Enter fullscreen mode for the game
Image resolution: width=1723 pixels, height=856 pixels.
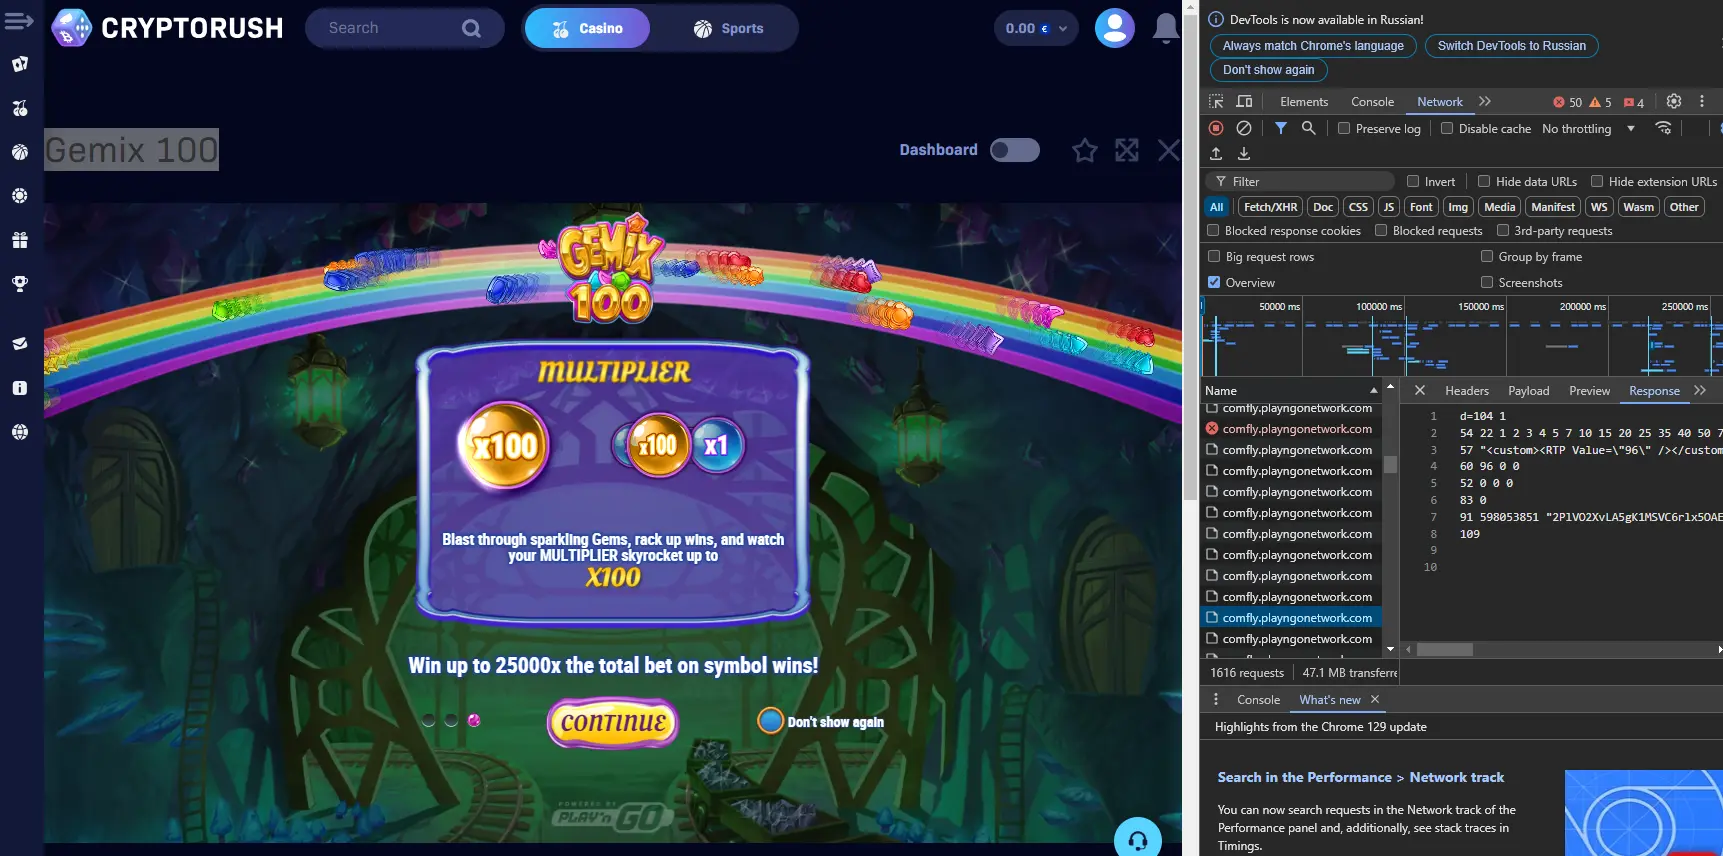1127,150
